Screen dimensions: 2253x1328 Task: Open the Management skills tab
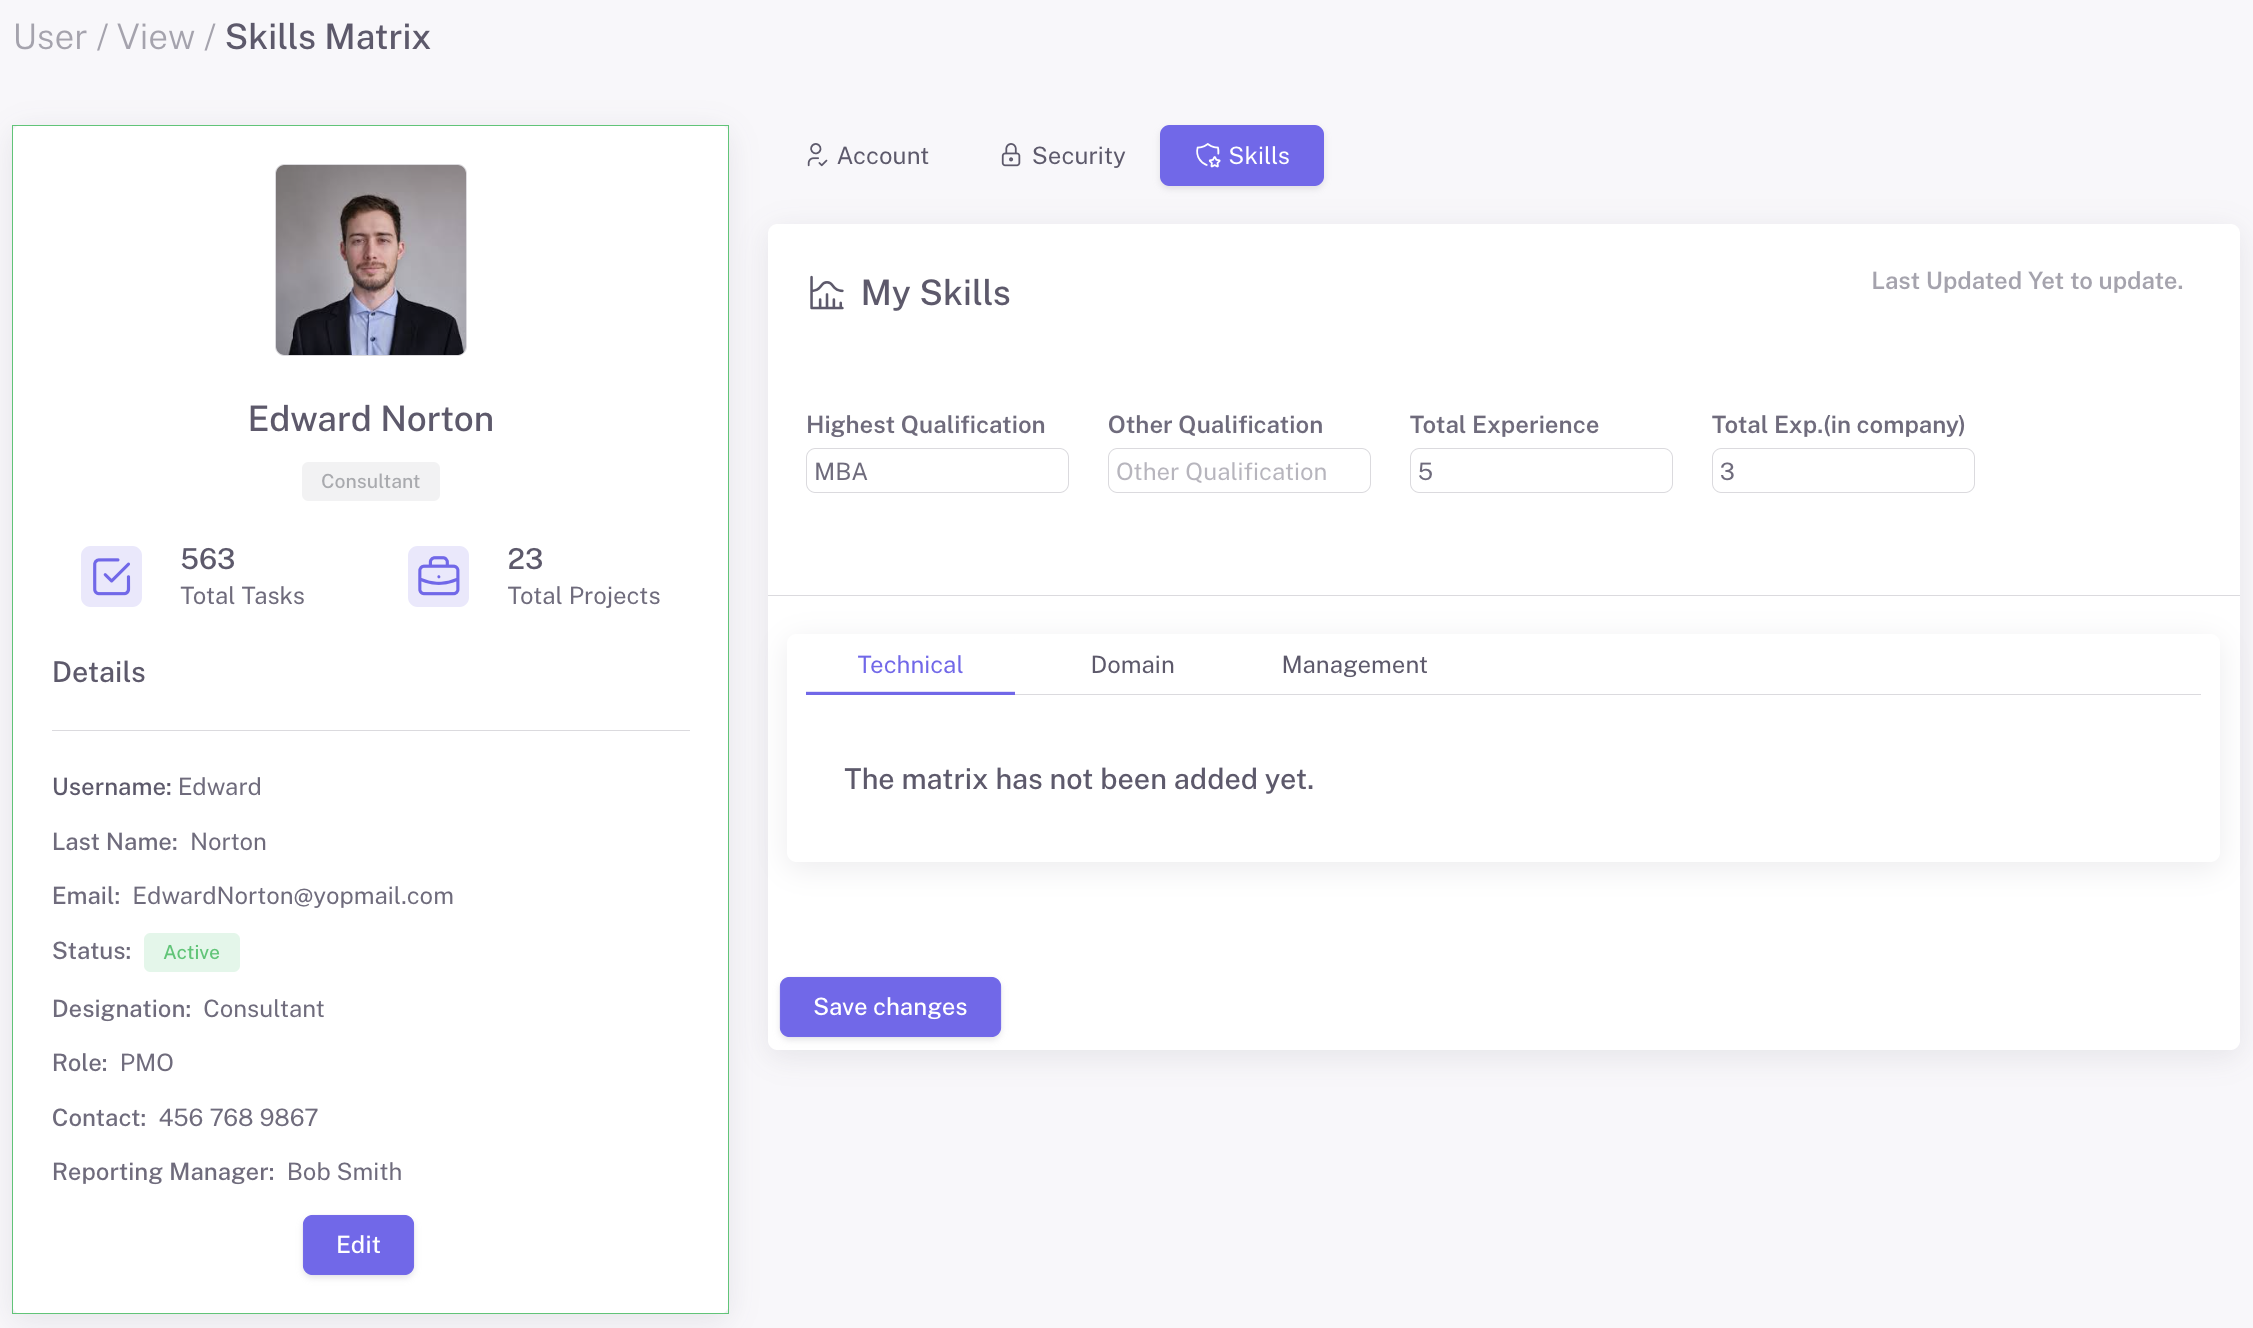pos(1354,665)
